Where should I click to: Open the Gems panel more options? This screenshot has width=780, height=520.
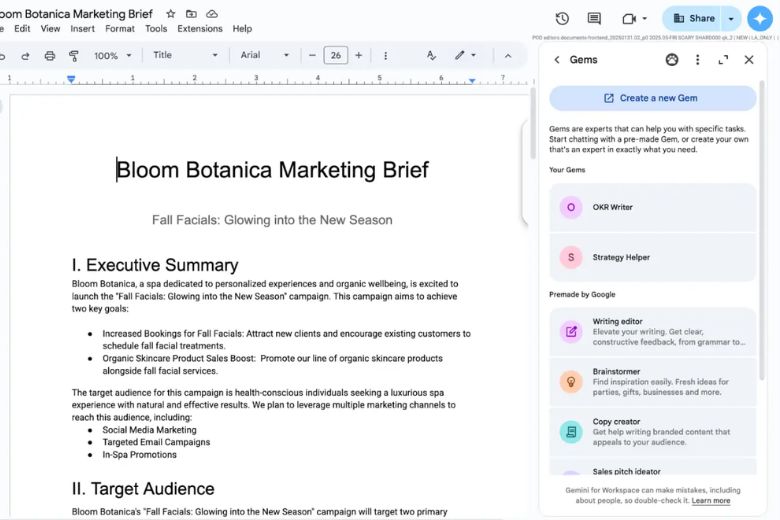click(697, 60)
